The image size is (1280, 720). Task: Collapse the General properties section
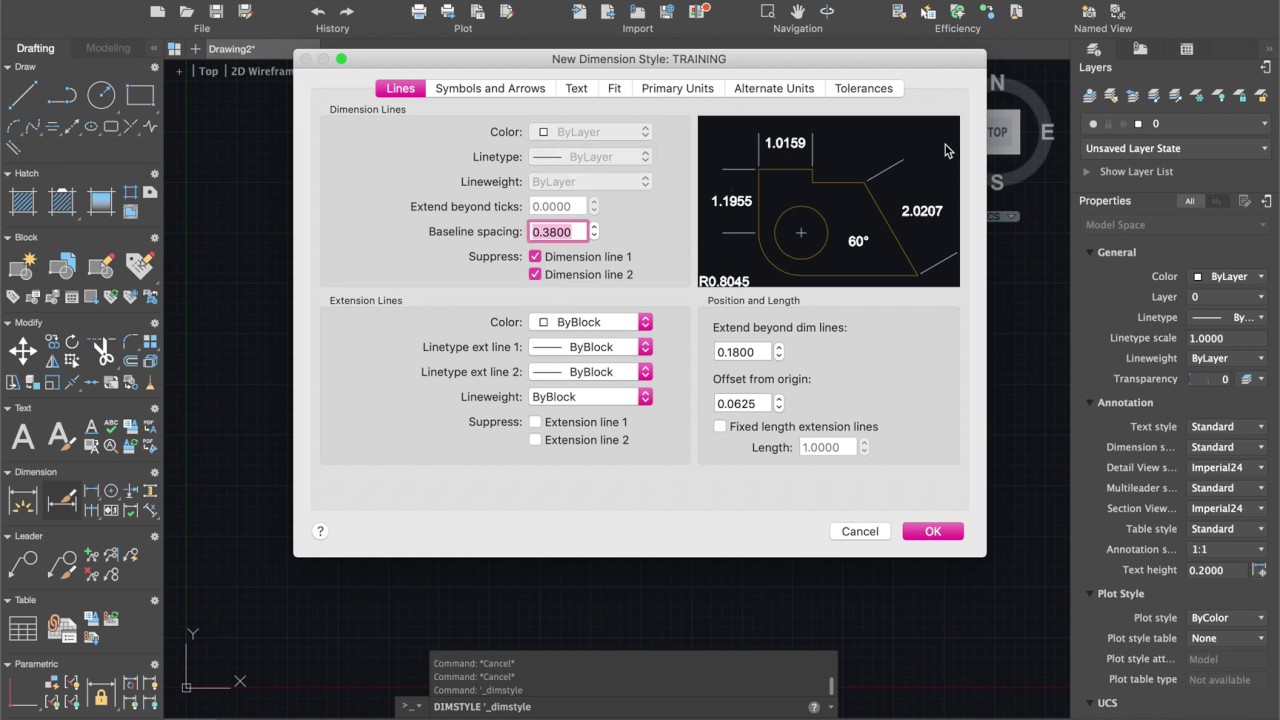point(1090,252)
